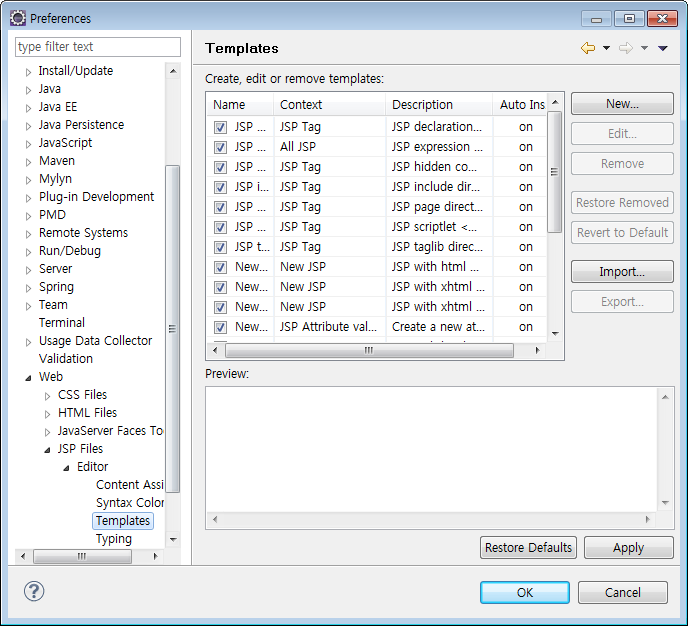Click in the type filter text field

click(98, 47)
